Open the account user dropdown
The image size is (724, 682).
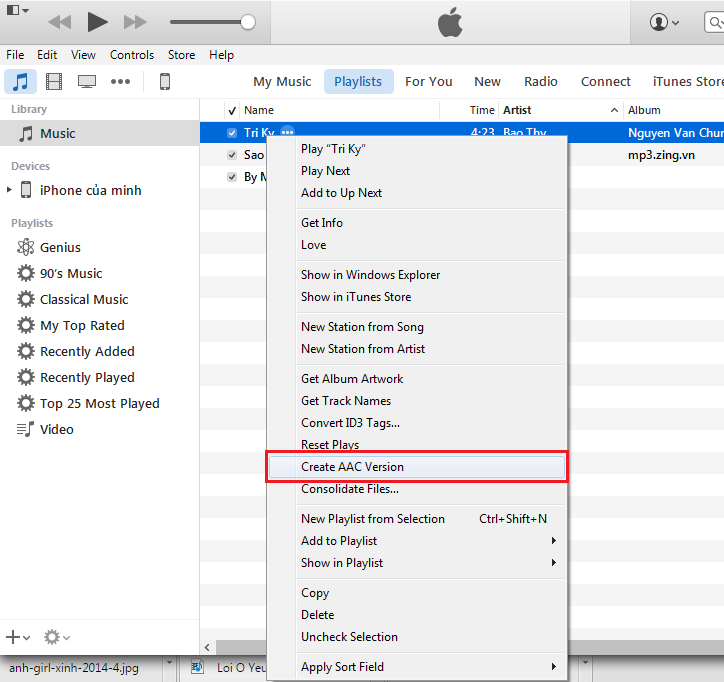coord(664,21)
